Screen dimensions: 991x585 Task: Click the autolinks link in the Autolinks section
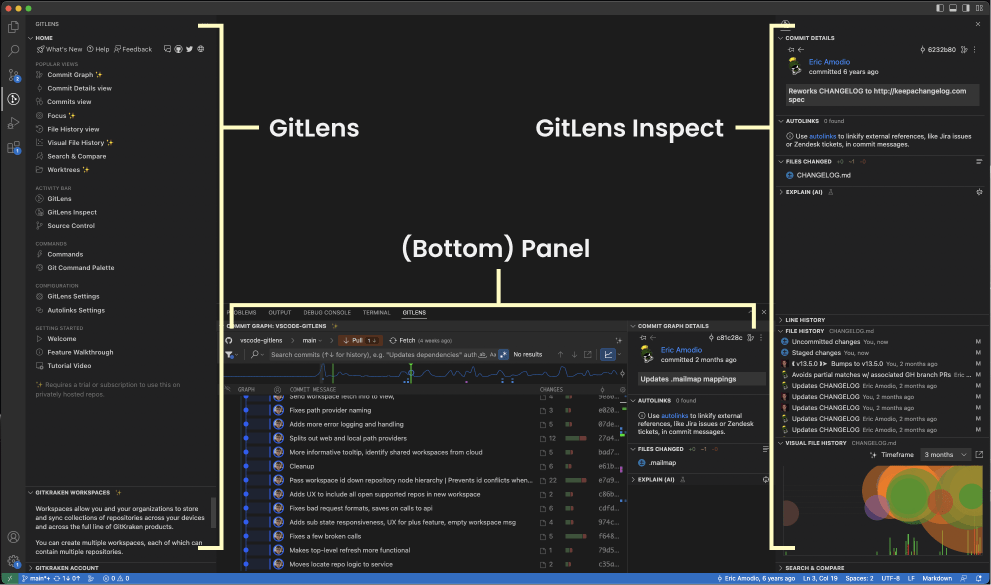point(823,136)
